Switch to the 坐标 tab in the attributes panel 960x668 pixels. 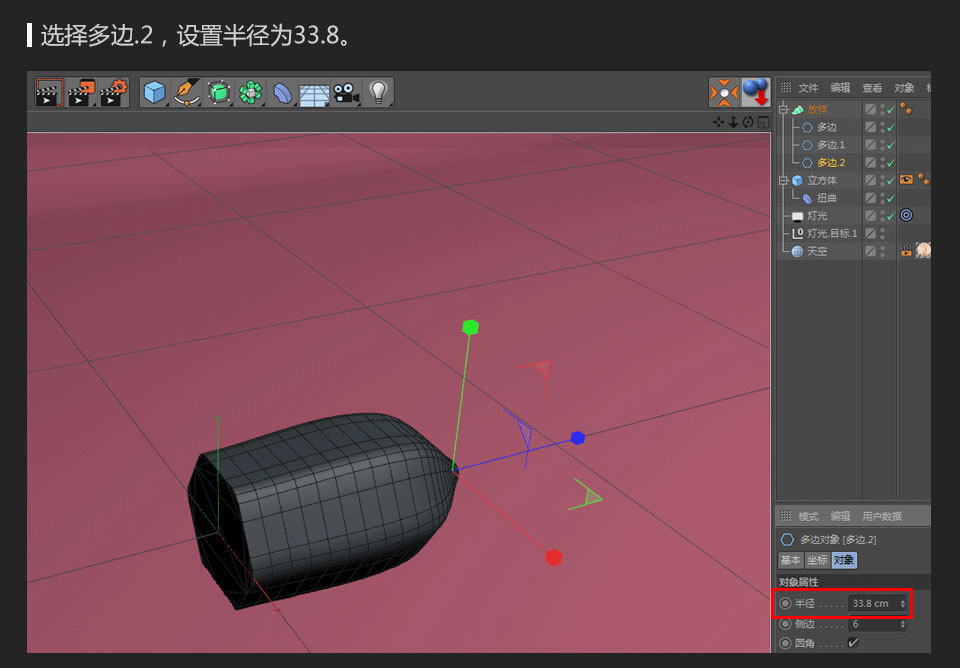pyautogui.click(x=818, y=560)
